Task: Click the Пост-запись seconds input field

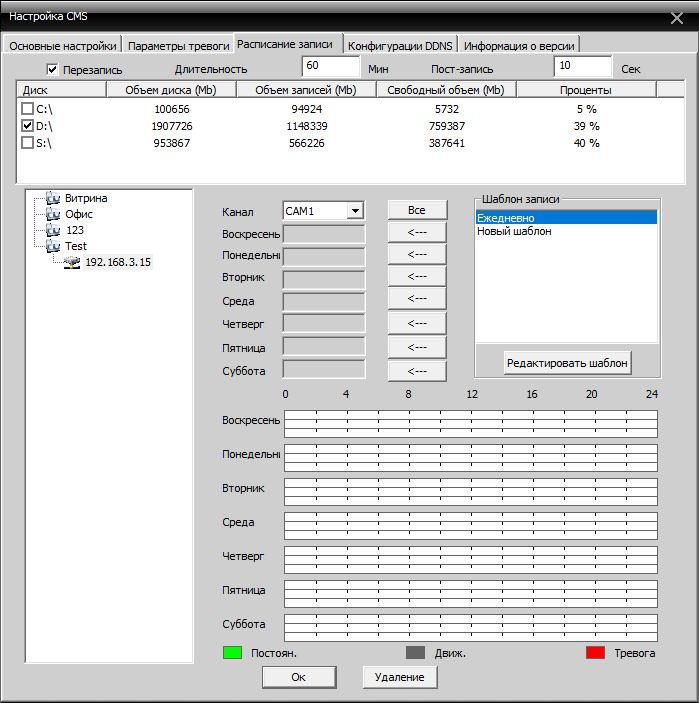Action: pos(583,66)
